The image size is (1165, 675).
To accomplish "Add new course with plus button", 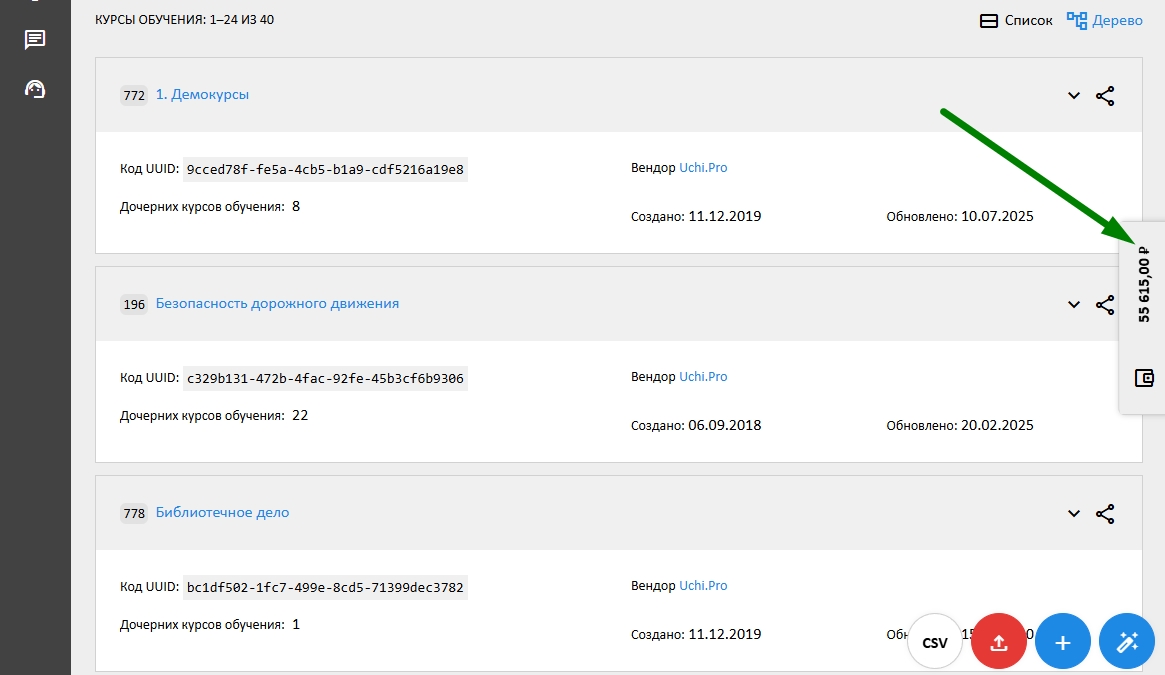I will 1063,642.
